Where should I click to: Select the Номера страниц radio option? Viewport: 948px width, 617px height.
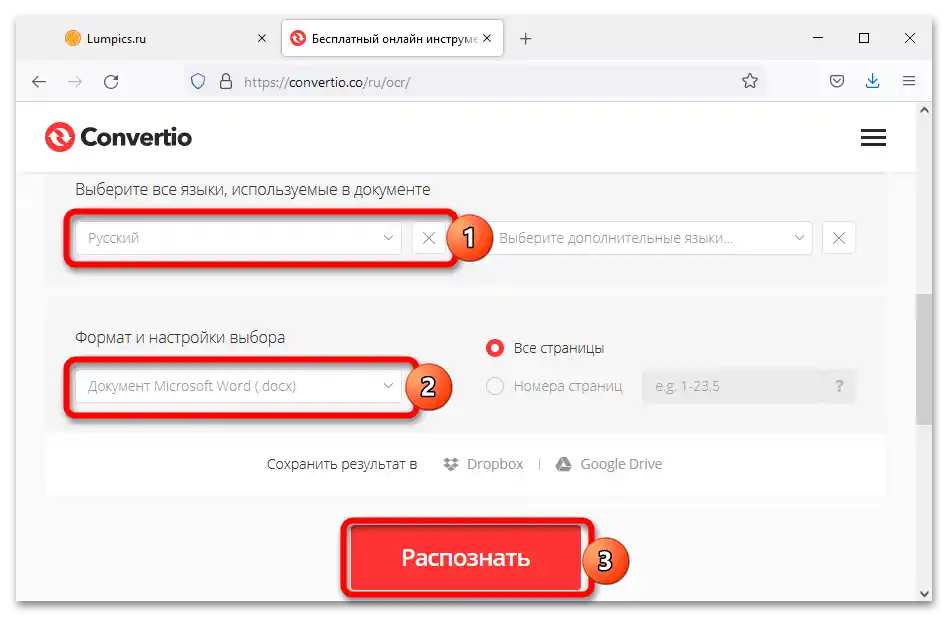click(495, 386)
